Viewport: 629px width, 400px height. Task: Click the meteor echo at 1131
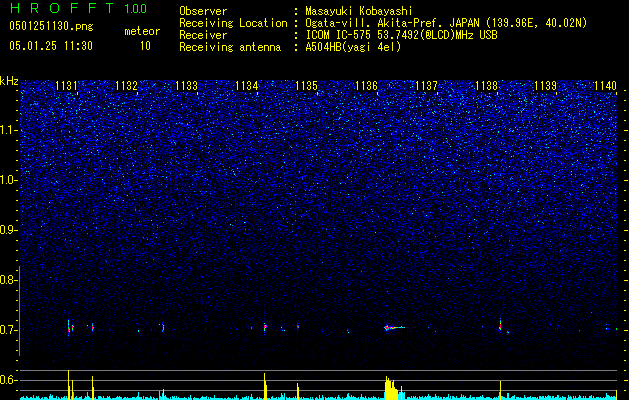tap(69, 327)
